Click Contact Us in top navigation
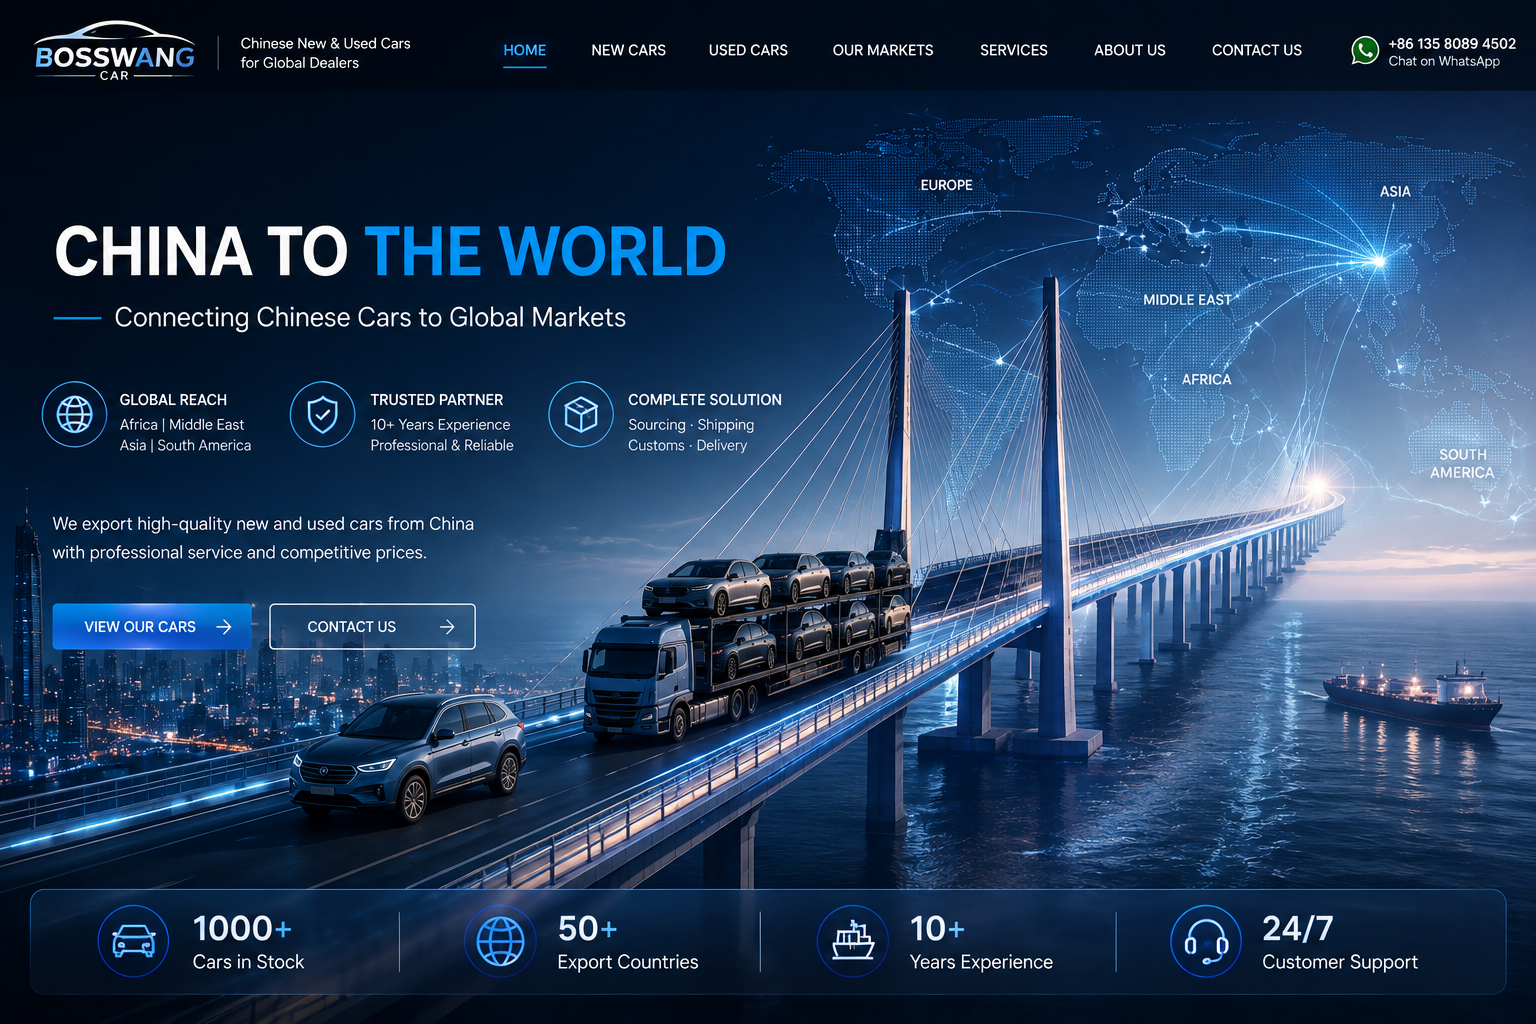 pos(1257,50)
